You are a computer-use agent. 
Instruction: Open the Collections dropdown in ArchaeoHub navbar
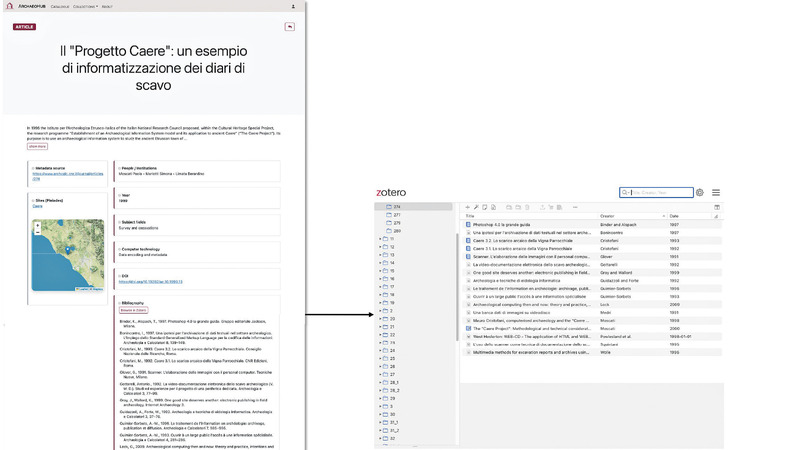[85, 7]
